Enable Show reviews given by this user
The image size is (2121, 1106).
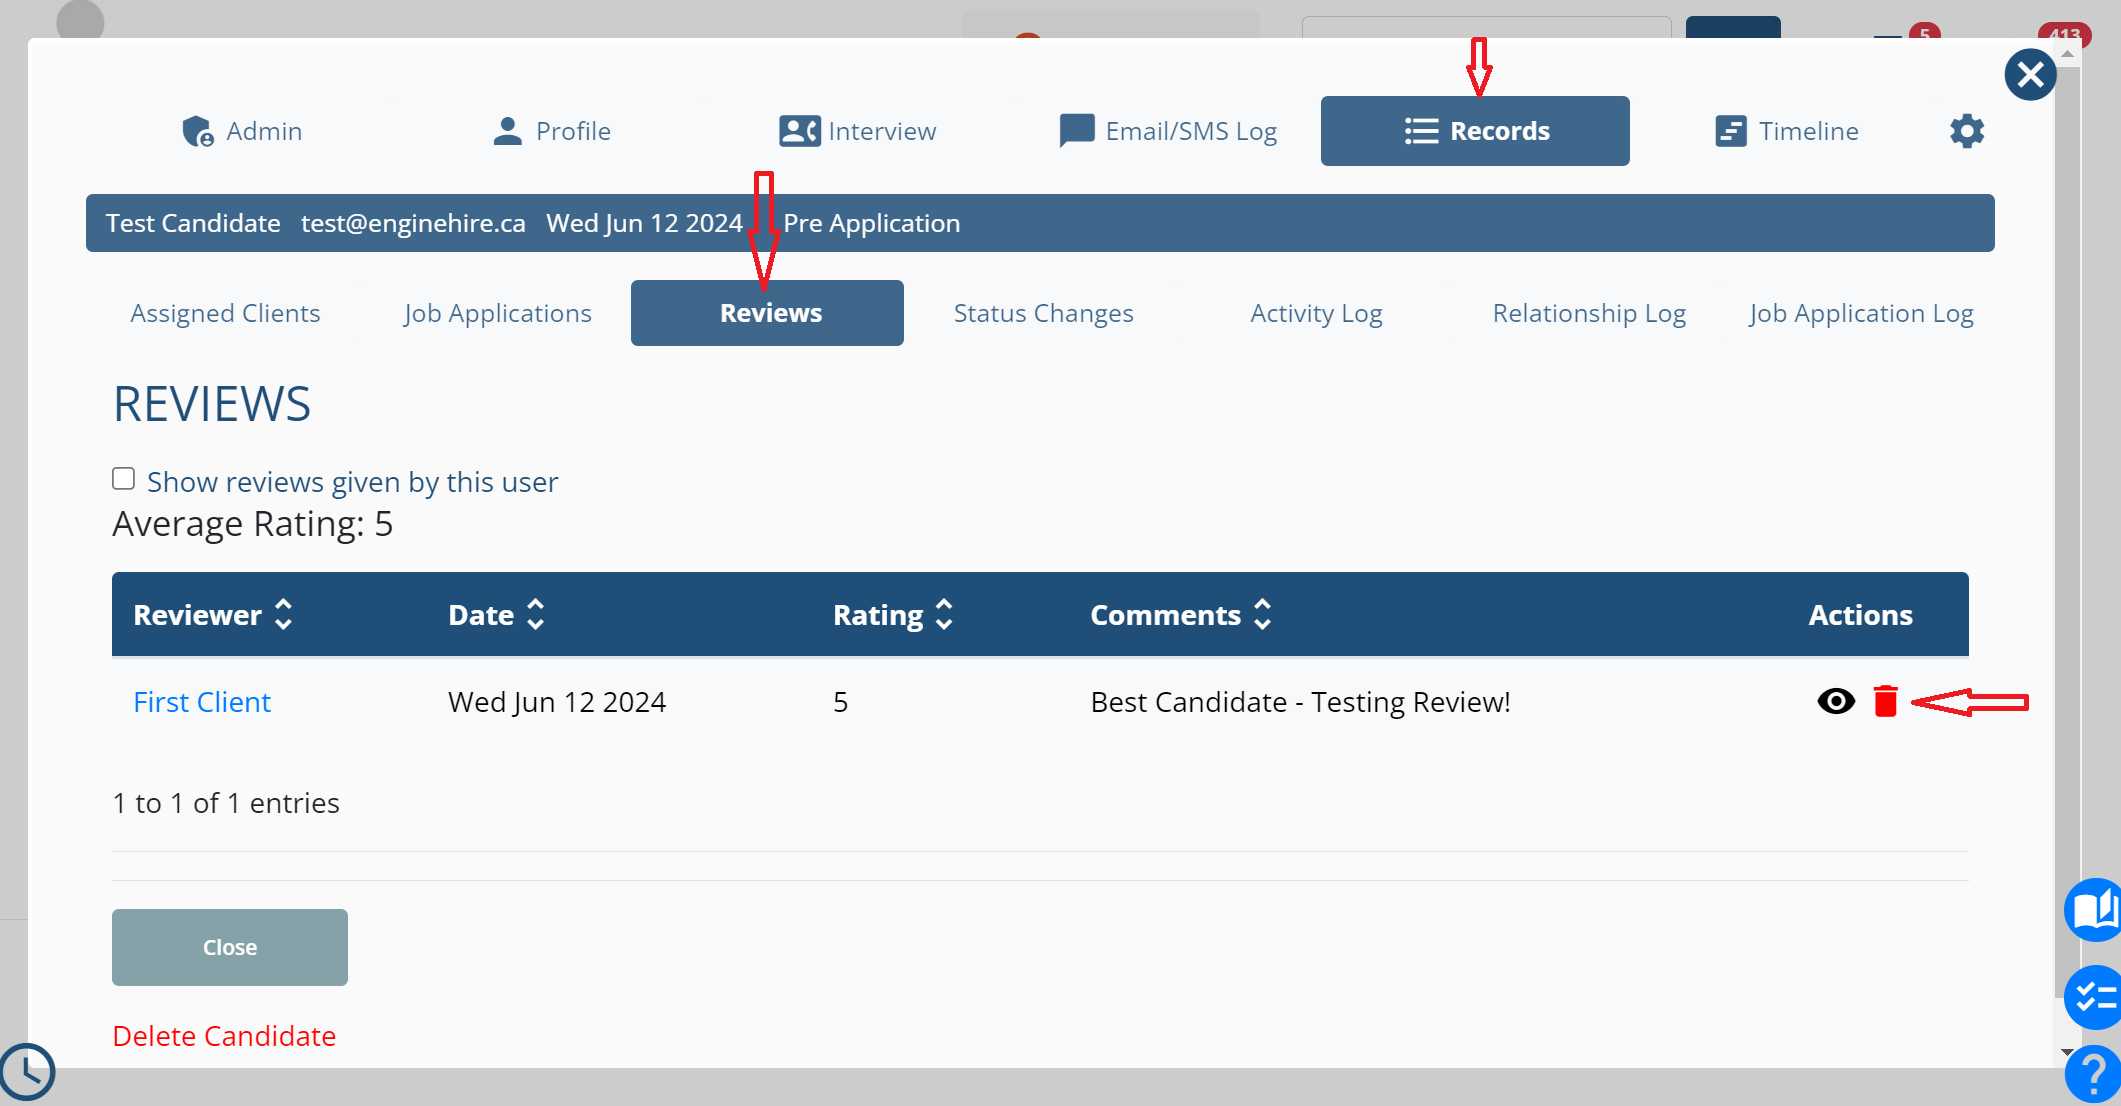[123, 479]
